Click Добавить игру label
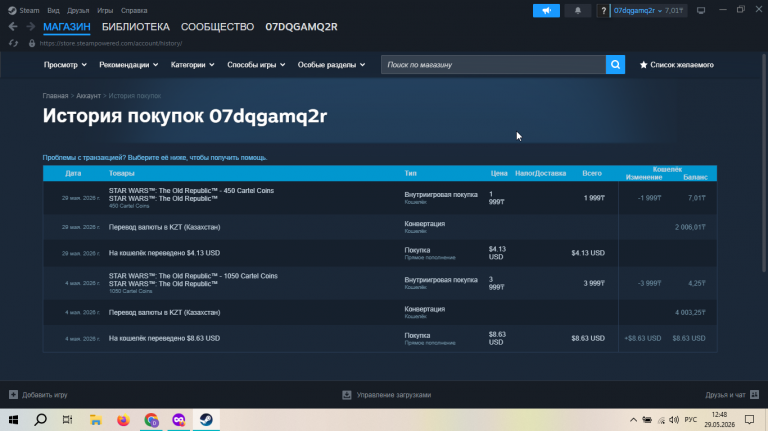Image resolution: width=768 pixels, height=431 pixels. pos(45,395)
